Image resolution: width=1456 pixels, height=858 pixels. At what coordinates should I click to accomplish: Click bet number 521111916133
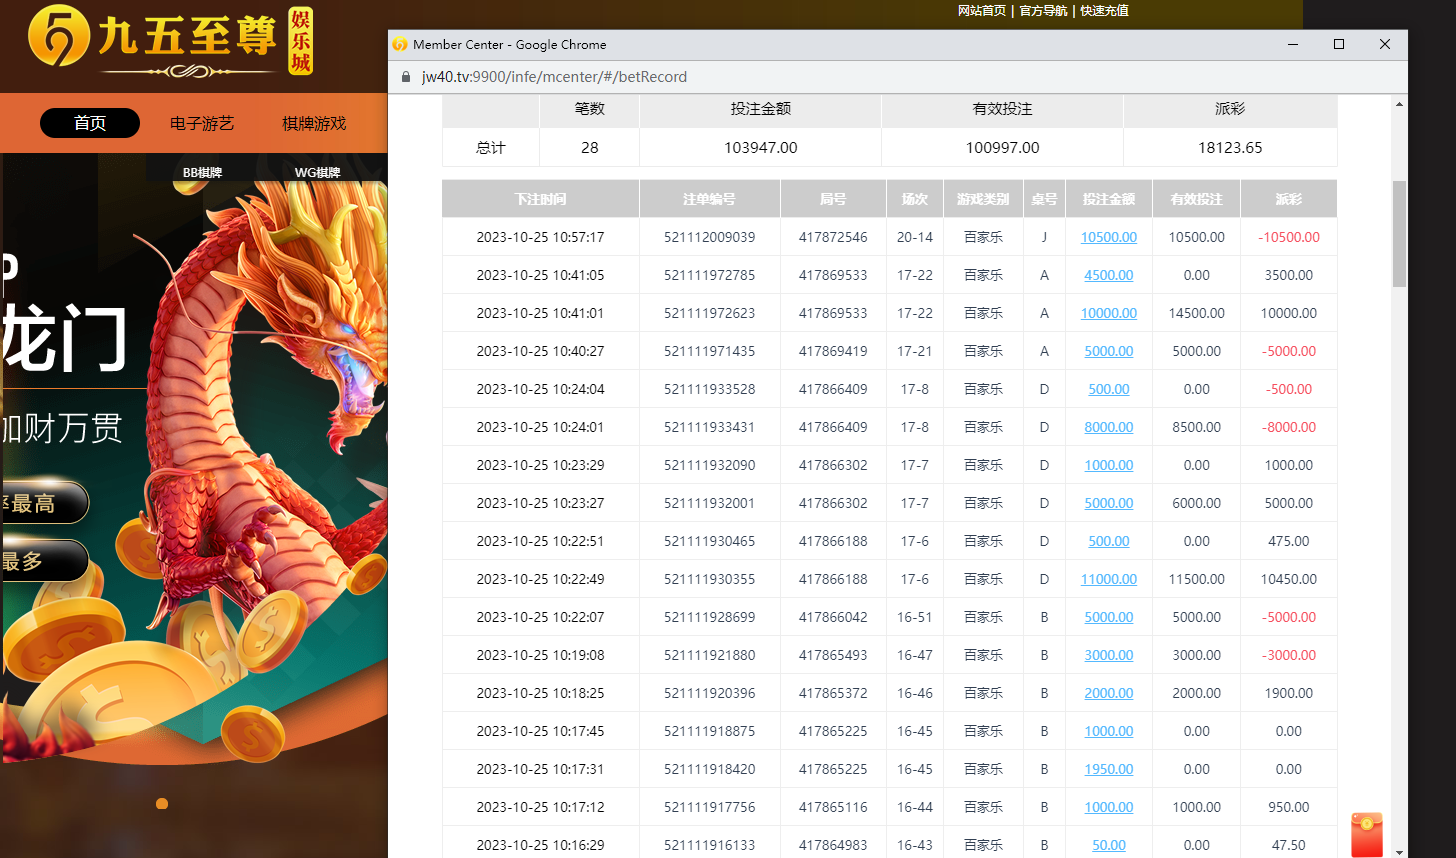[710, 845]
